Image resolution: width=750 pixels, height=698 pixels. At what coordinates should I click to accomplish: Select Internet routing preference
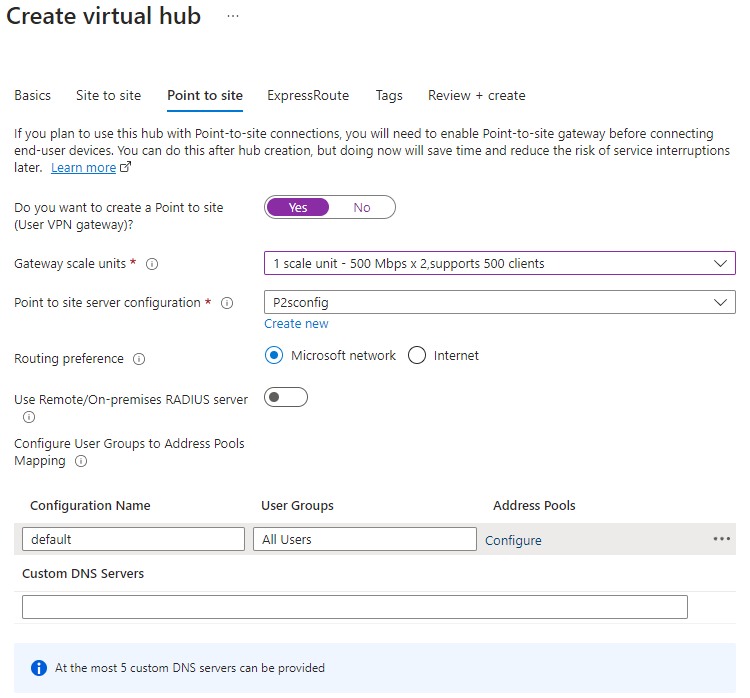tap(417, 355)
